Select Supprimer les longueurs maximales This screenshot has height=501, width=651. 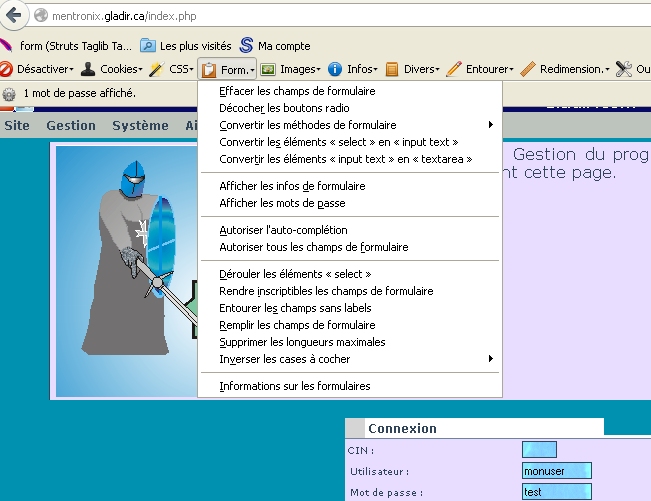350,342
